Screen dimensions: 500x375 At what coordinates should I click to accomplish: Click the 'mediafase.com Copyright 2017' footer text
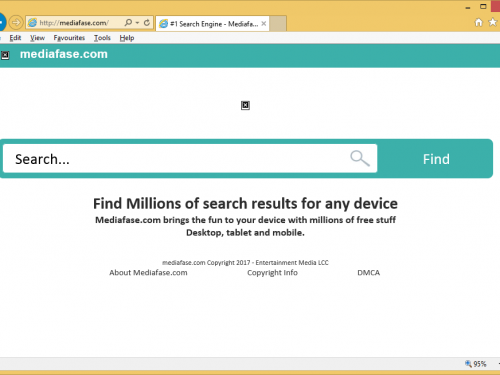coord(245,263)
